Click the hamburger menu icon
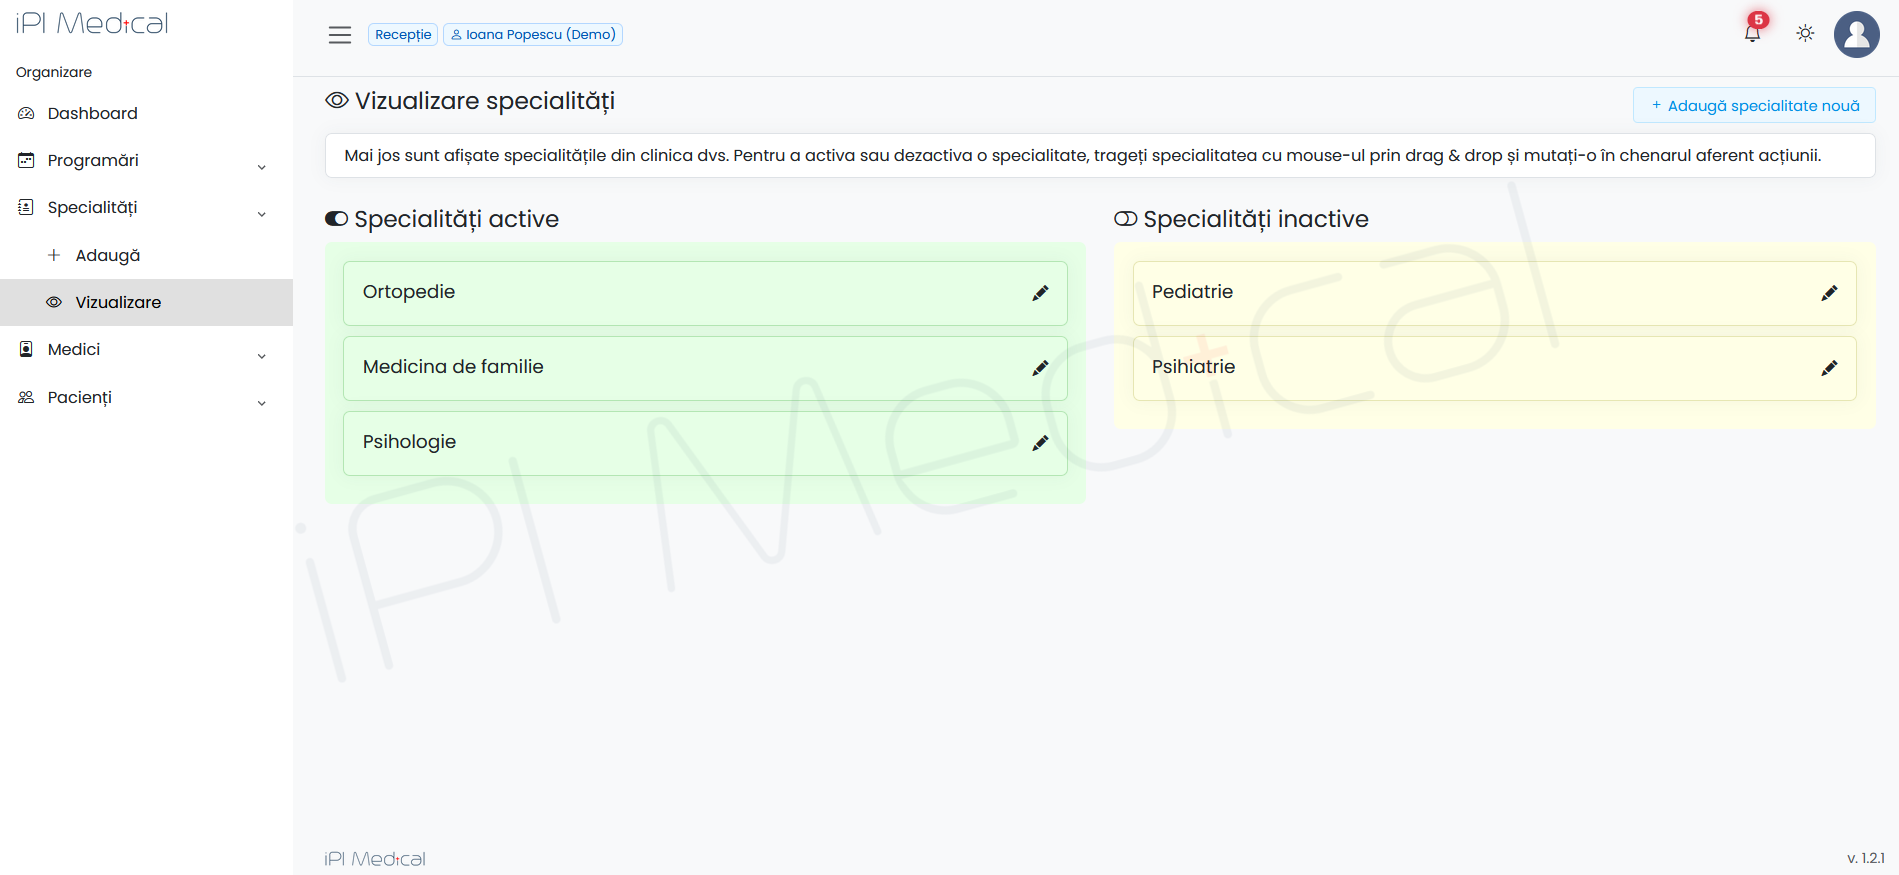1899x875 pixels. pyautogui.click(x=340, y=35)
